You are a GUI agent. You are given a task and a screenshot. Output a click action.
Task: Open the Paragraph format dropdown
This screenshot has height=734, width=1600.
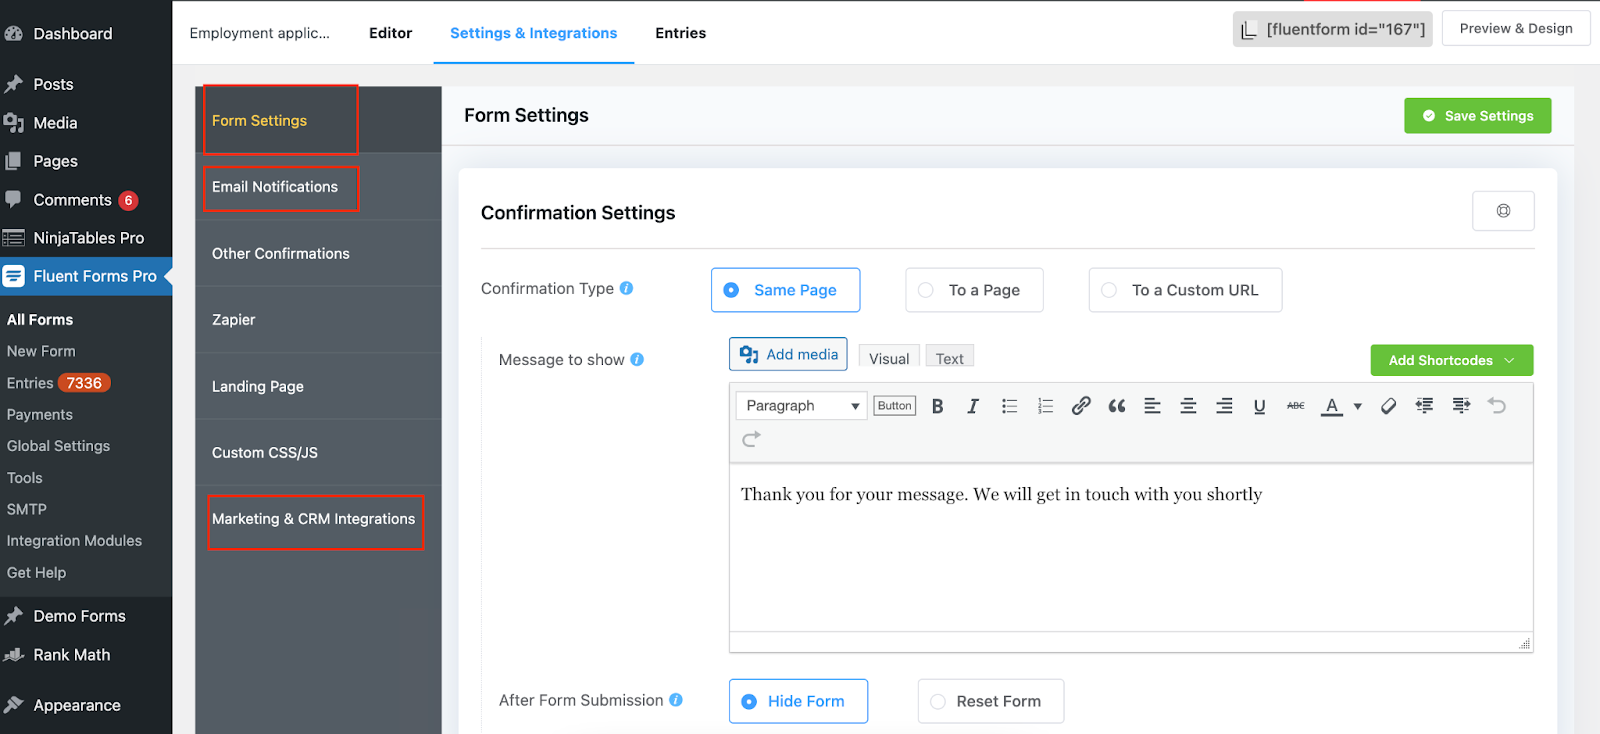802,406
